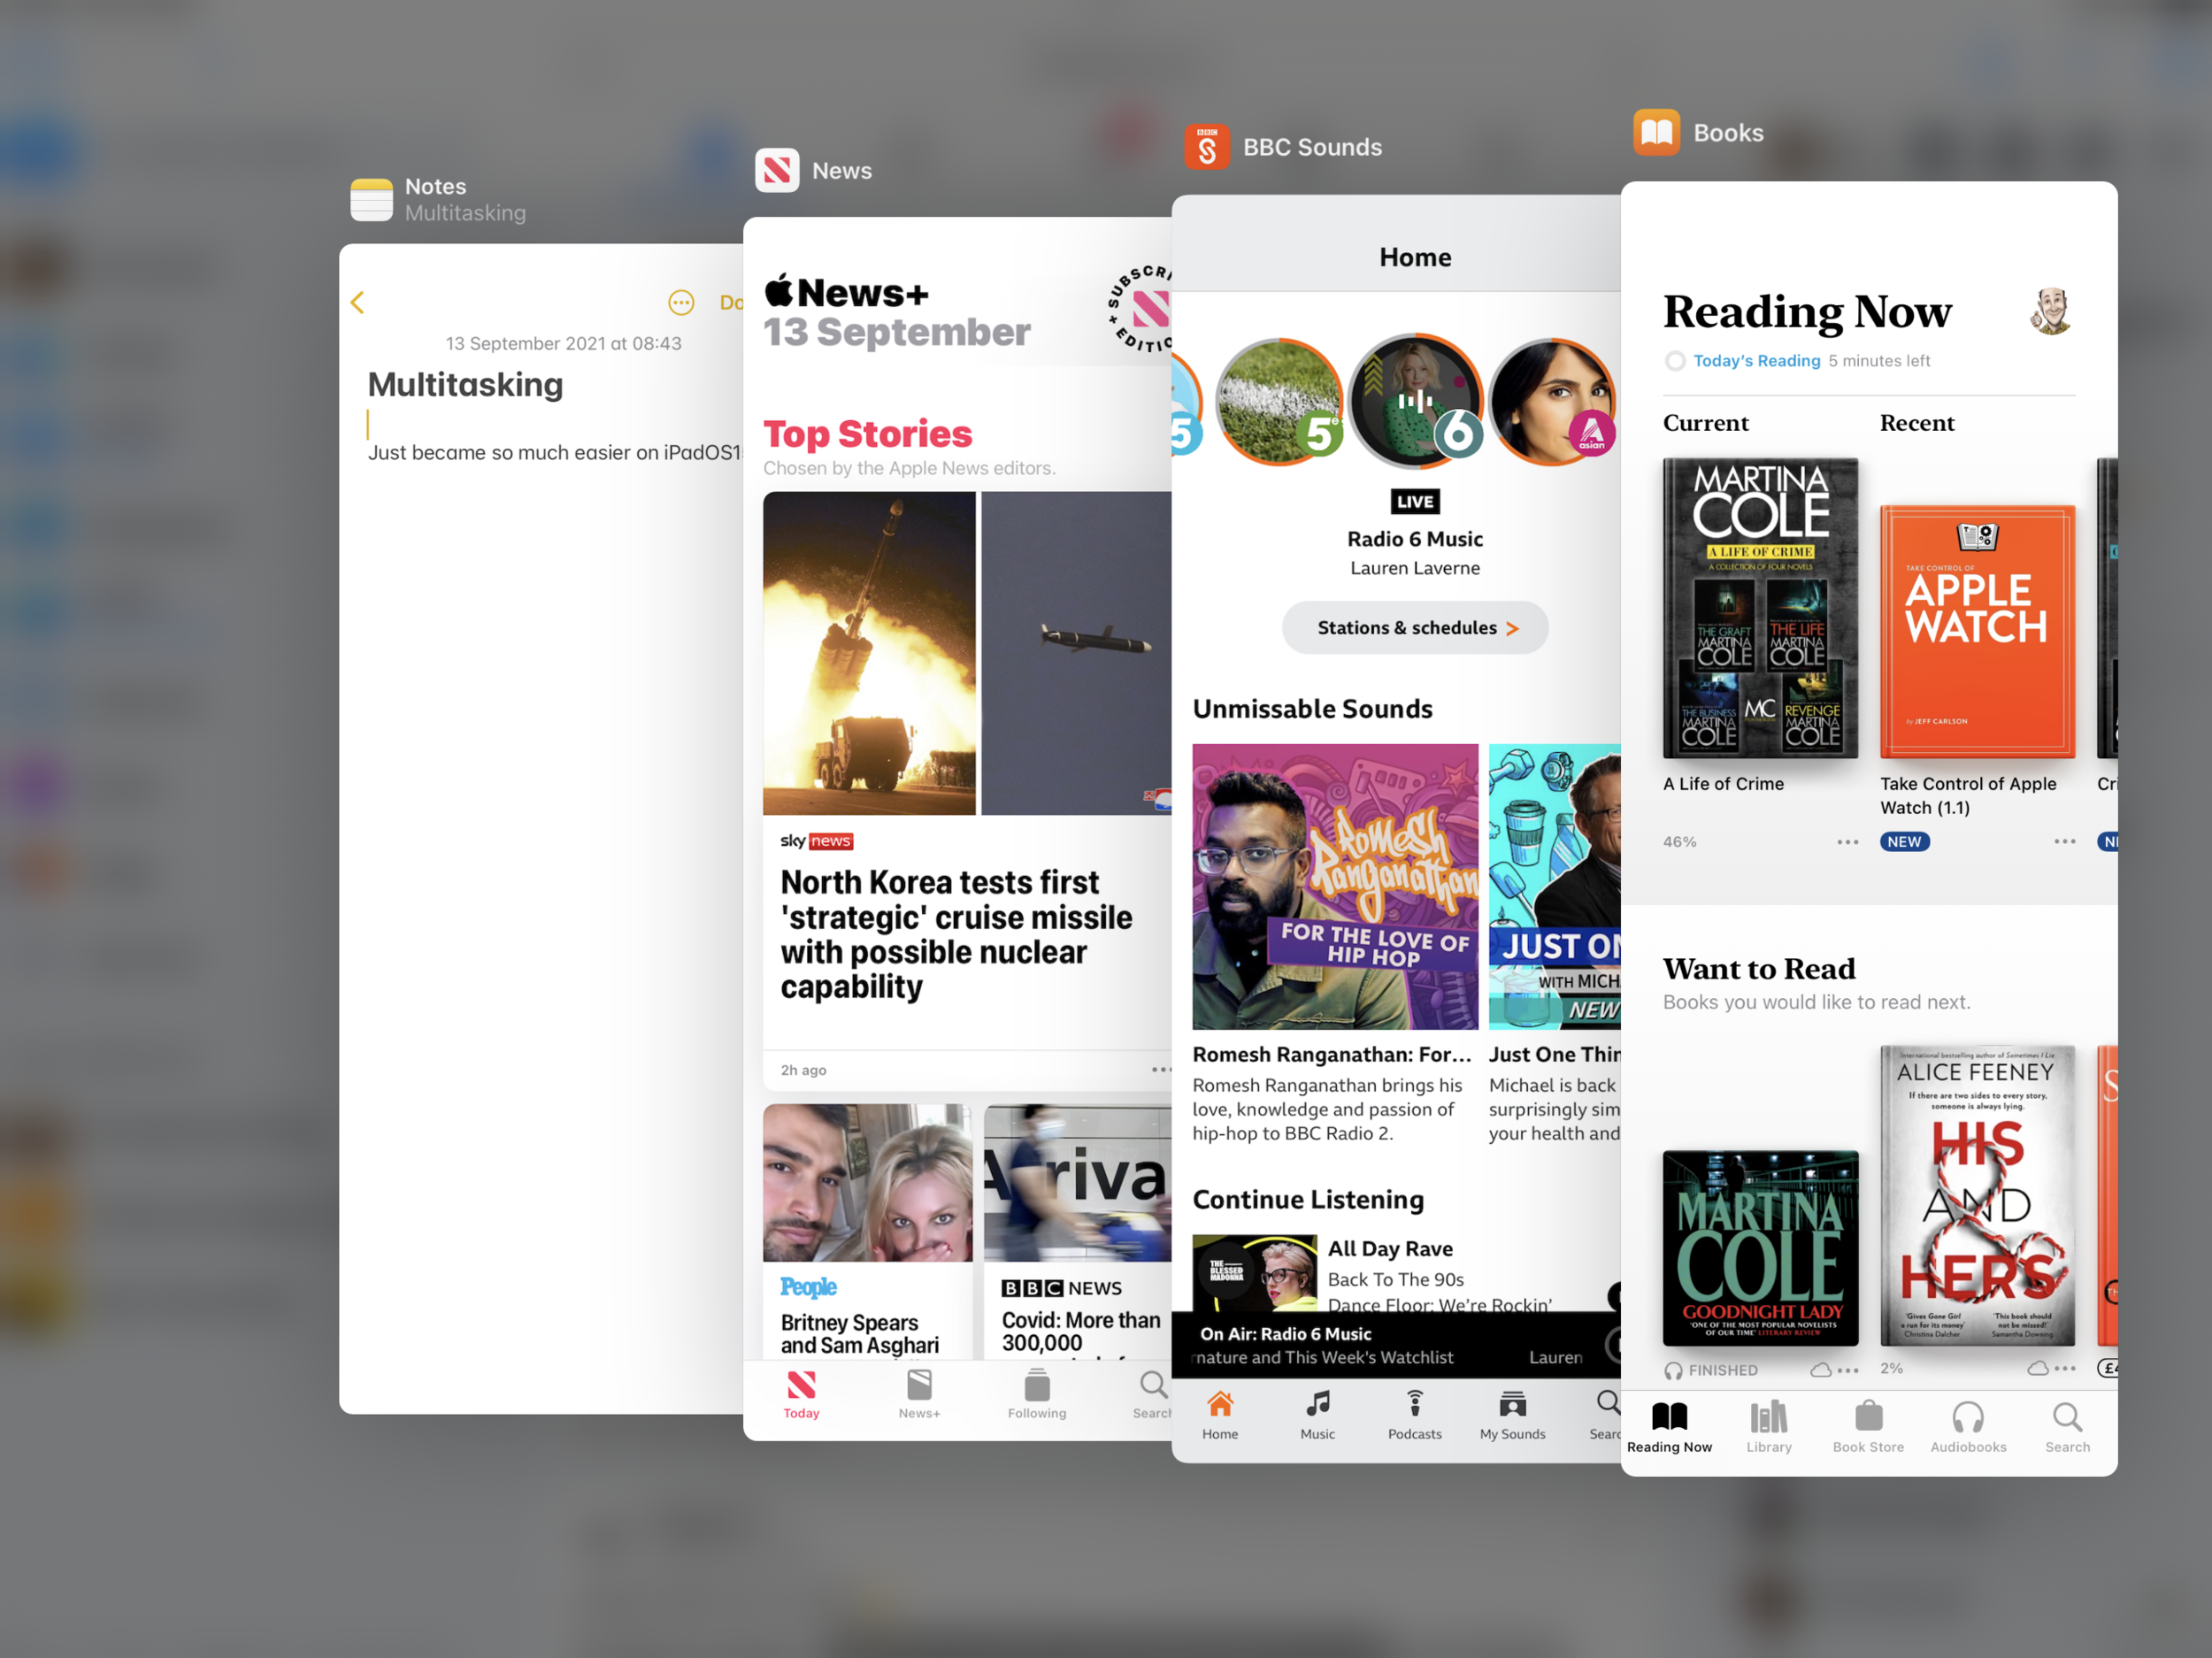
Task: Tap Continue Listening heading
Action: 1308,1199
